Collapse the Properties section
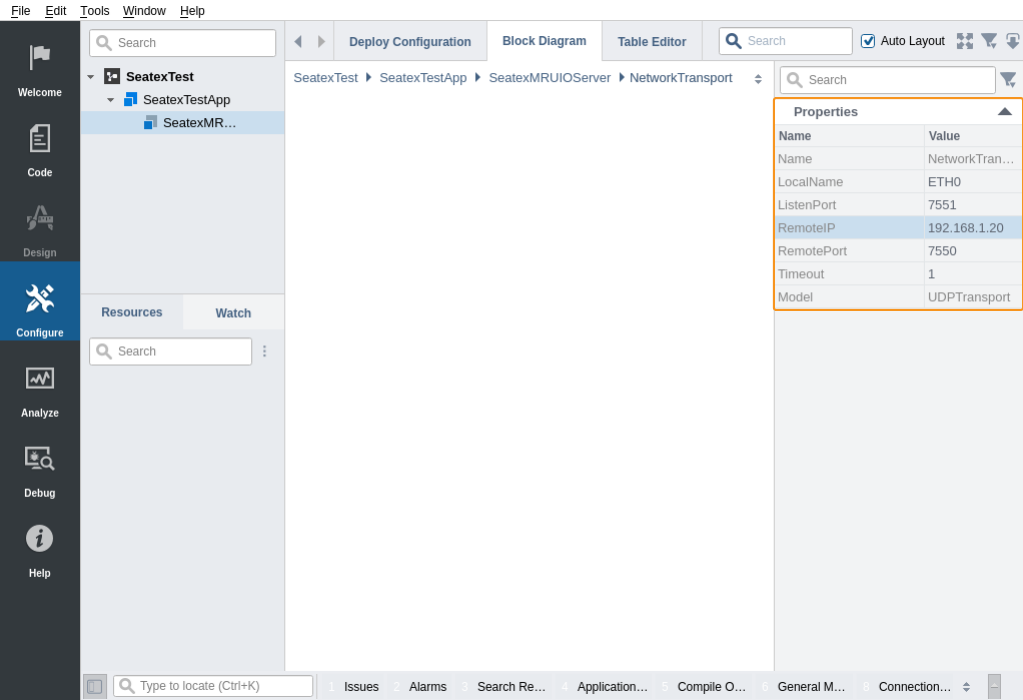The image size is (1023, 700). [1004, 112]
